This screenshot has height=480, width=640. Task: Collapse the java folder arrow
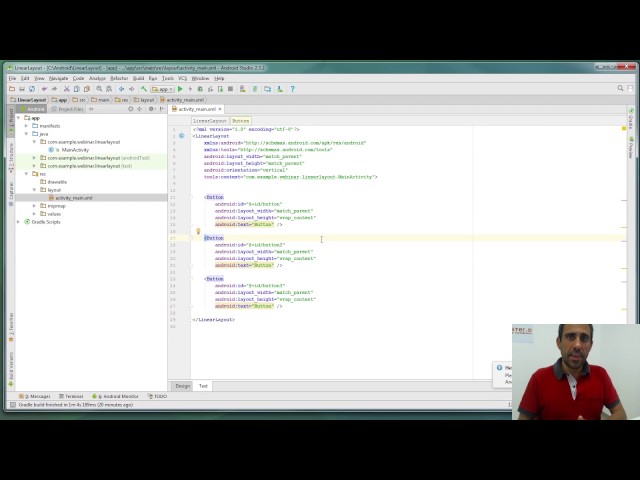27,134
